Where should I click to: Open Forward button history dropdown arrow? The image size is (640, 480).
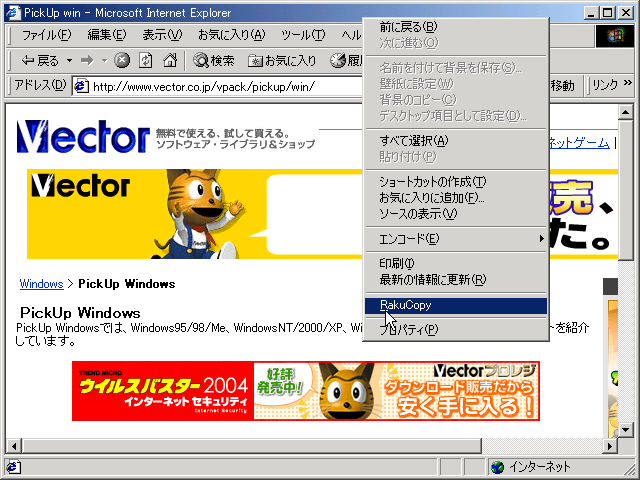click(104, 61)
